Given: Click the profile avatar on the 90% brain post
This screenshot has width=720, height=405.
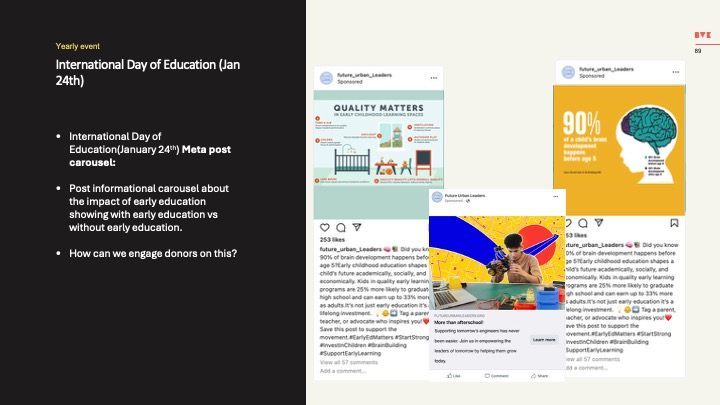Looking at the screenshot, I should coord(568,72).
